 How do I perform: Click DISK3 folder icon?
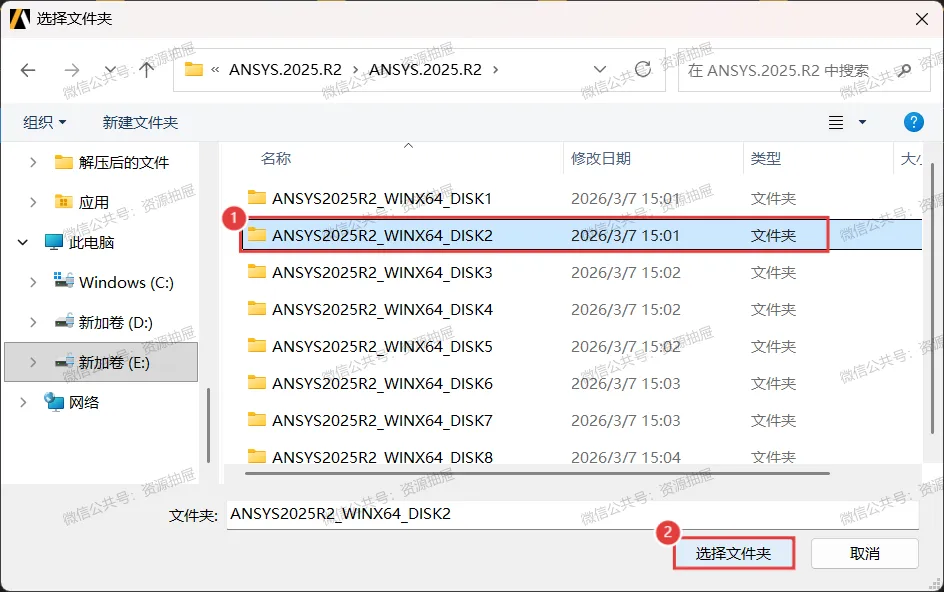click(257, 271)
